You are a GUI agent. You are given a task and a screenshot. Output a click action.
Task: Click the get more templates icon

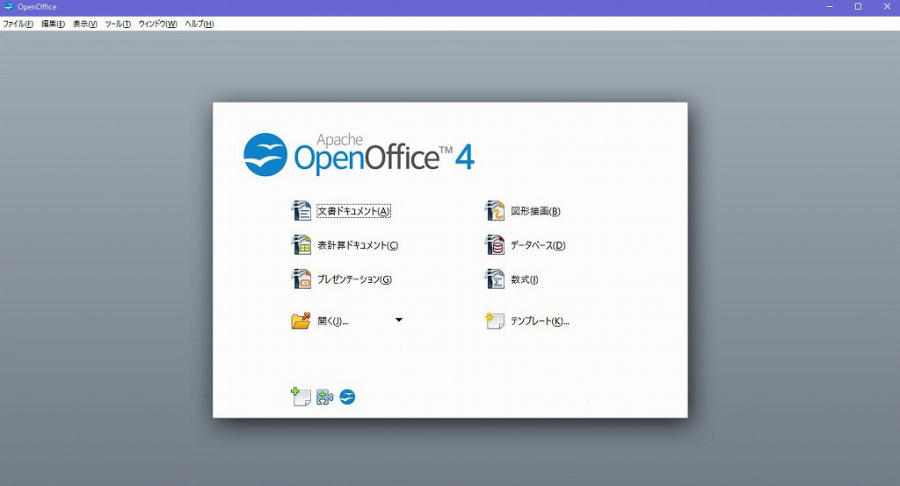tap(301, 396)
